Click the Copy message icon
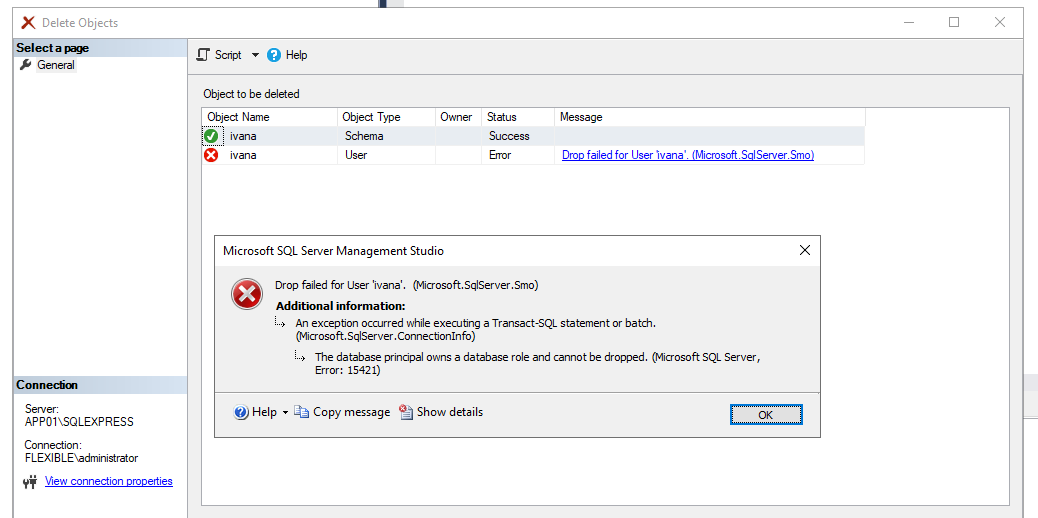This screenshot has height=518, width=1038. [x=301, y=412]
